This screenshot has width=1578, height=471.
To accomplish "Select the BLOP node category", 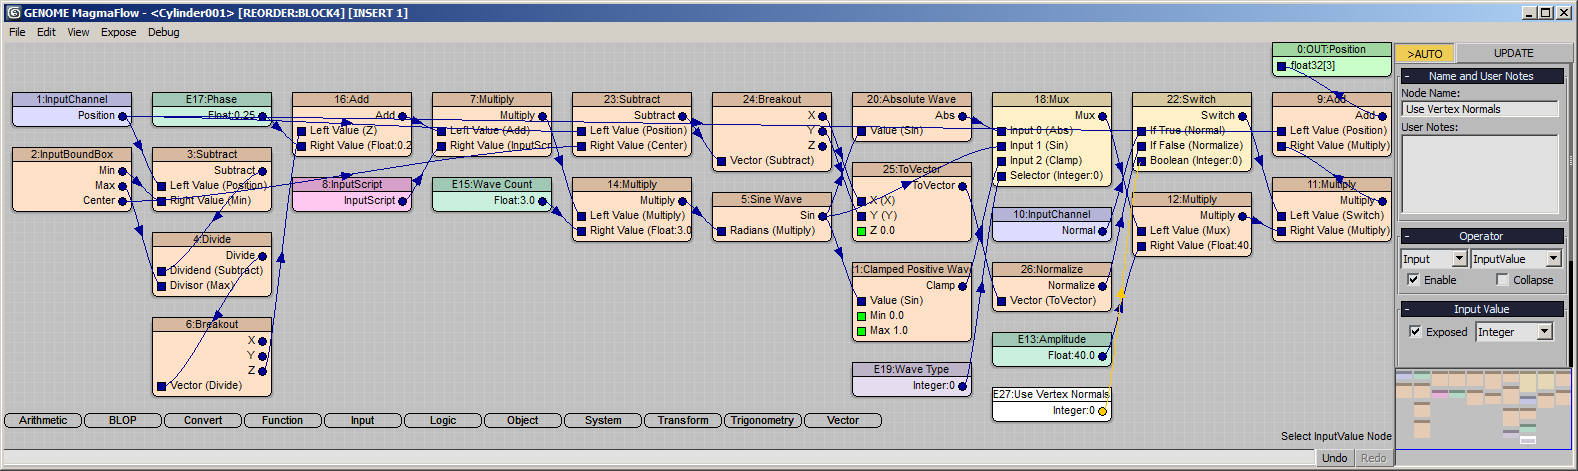I will (x=123, y=421).
